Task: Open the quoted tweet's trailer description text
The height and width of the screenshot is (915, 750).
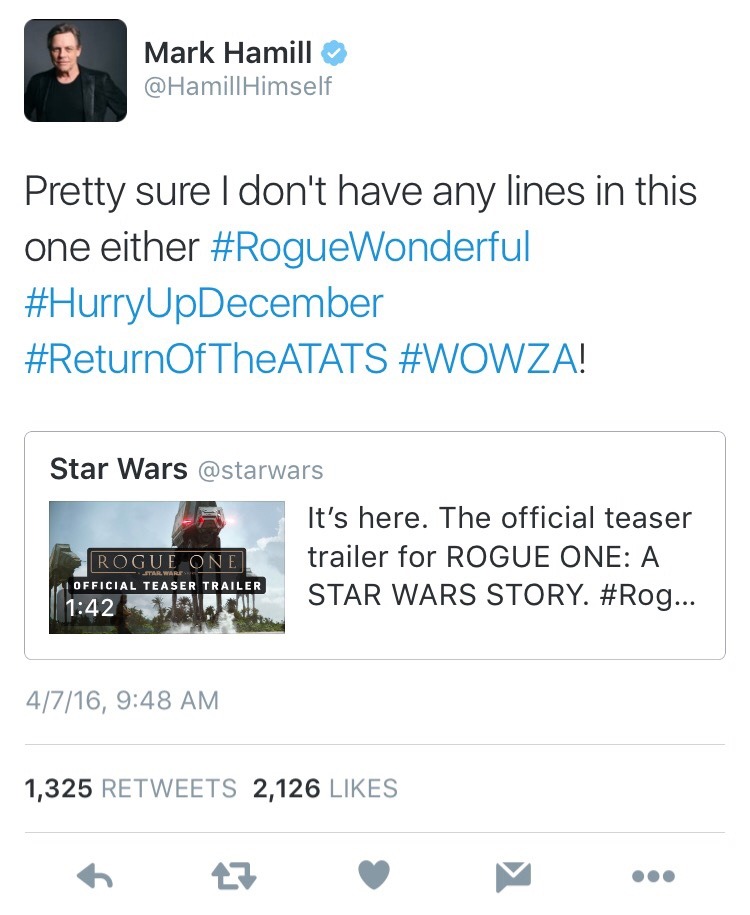Action: coord(499,556)
